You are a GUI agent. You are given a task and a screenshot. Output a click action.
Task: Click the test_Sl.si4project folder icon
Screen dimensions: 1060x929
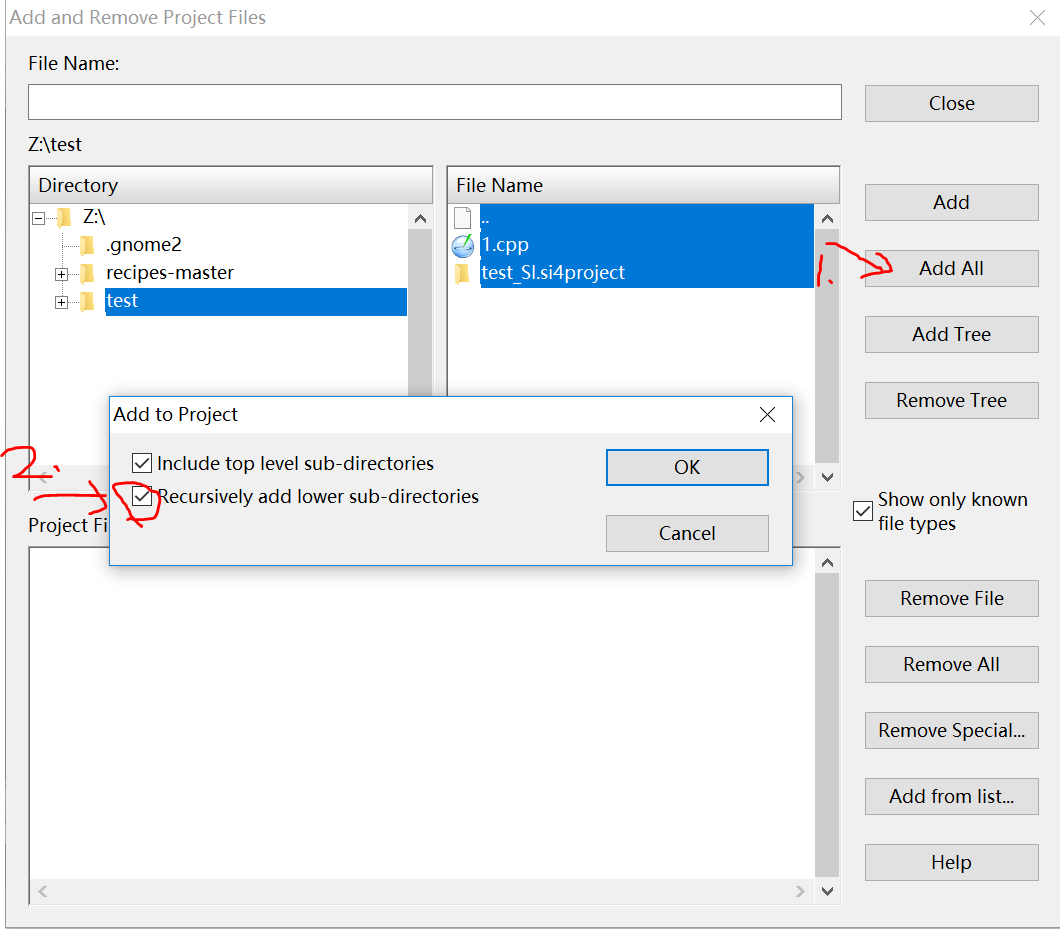click(x=463, y=272)
